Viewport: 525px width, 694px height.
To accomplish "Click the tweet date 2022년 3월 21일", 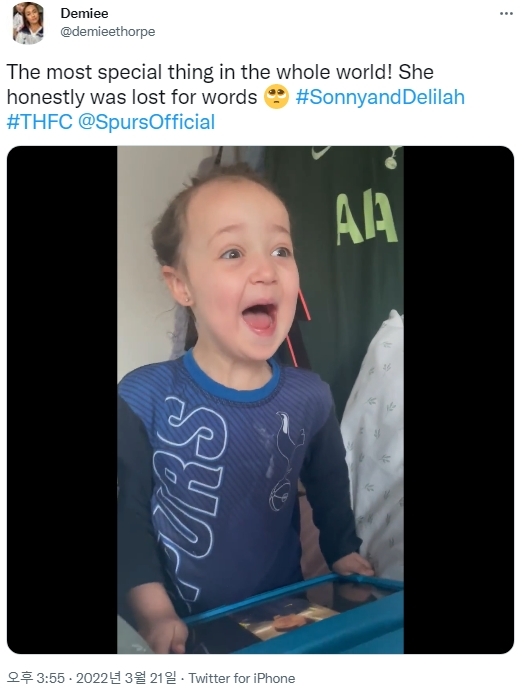I will tap(126, 678).
